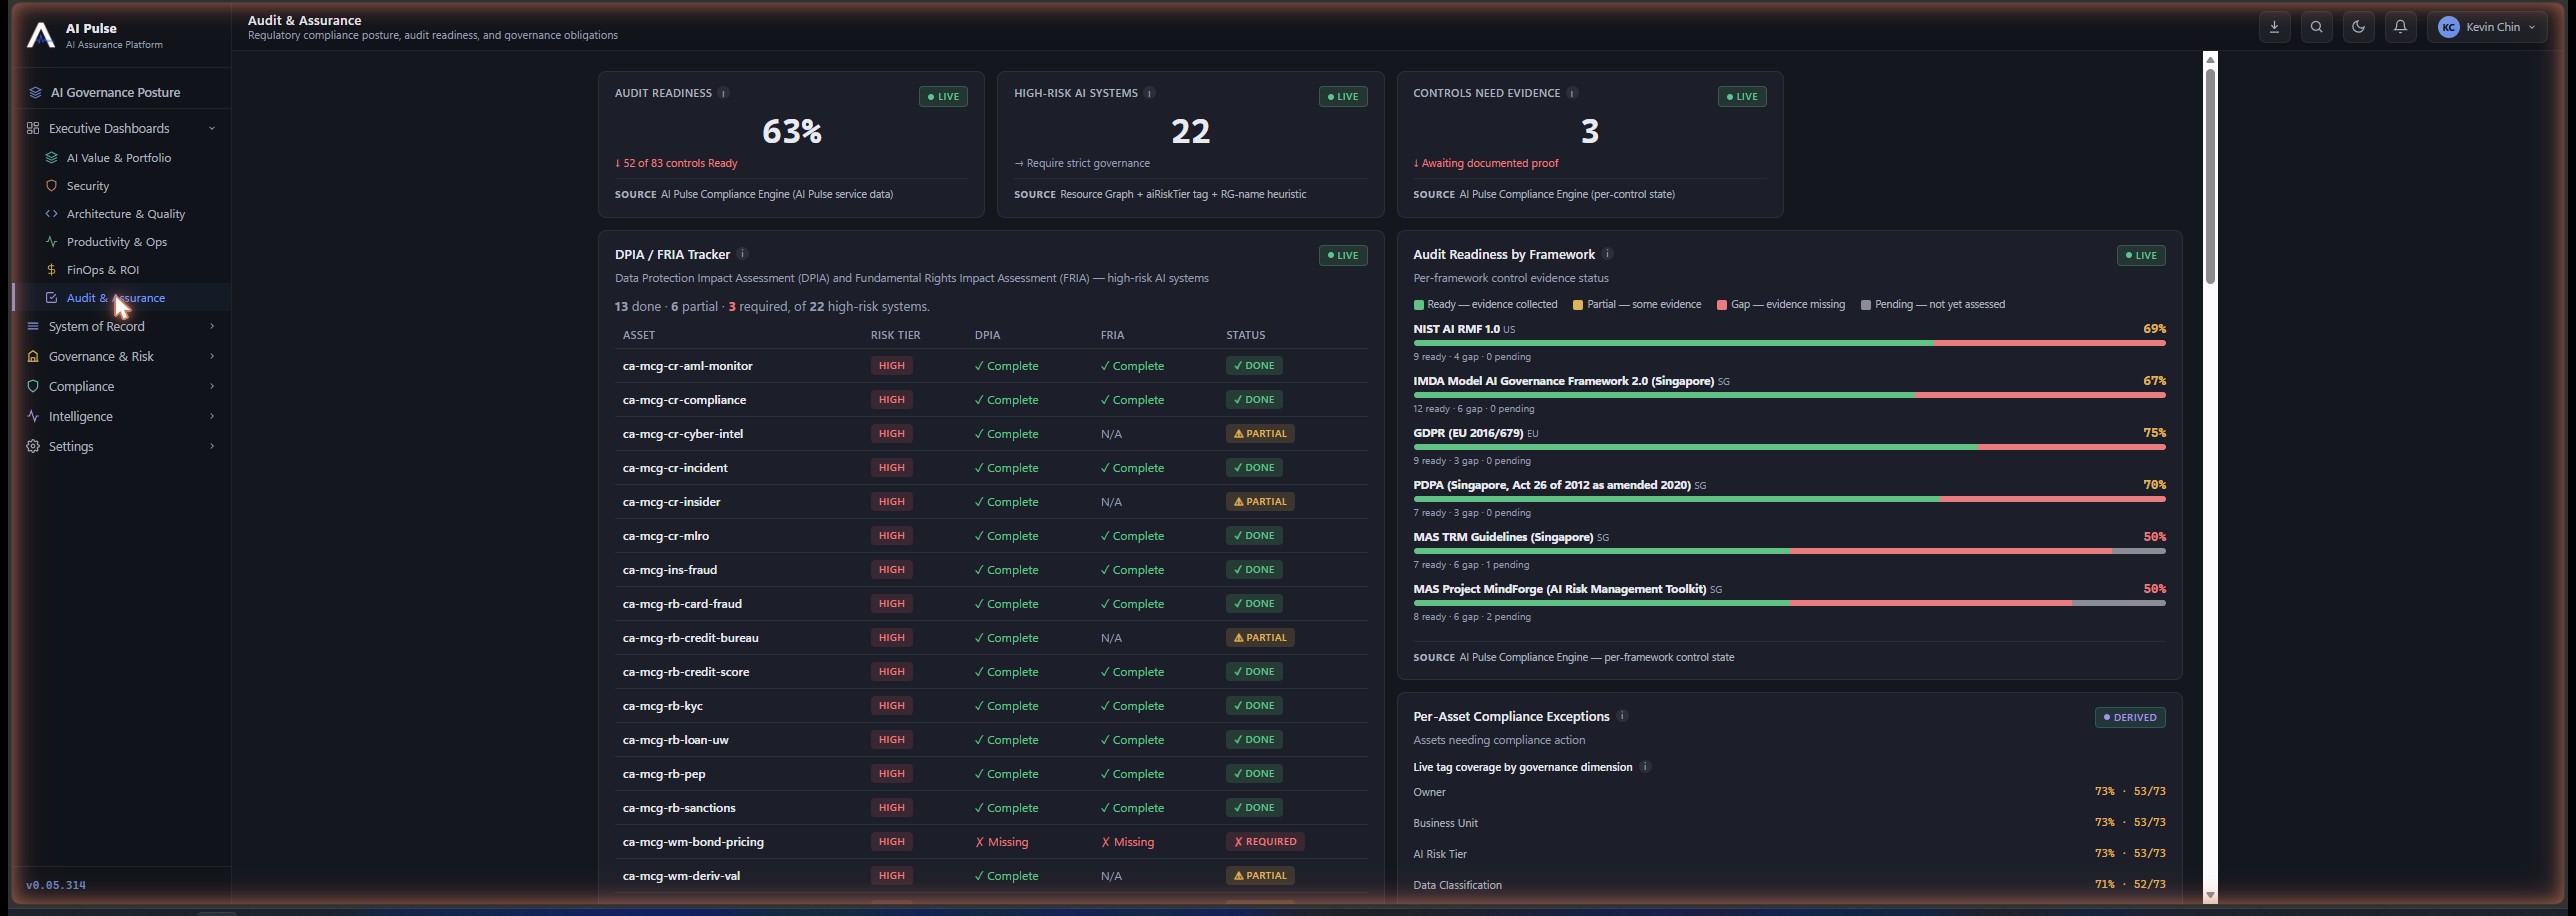
Task: Expand Intelligence section chevron
Action: tap(211, 416)
